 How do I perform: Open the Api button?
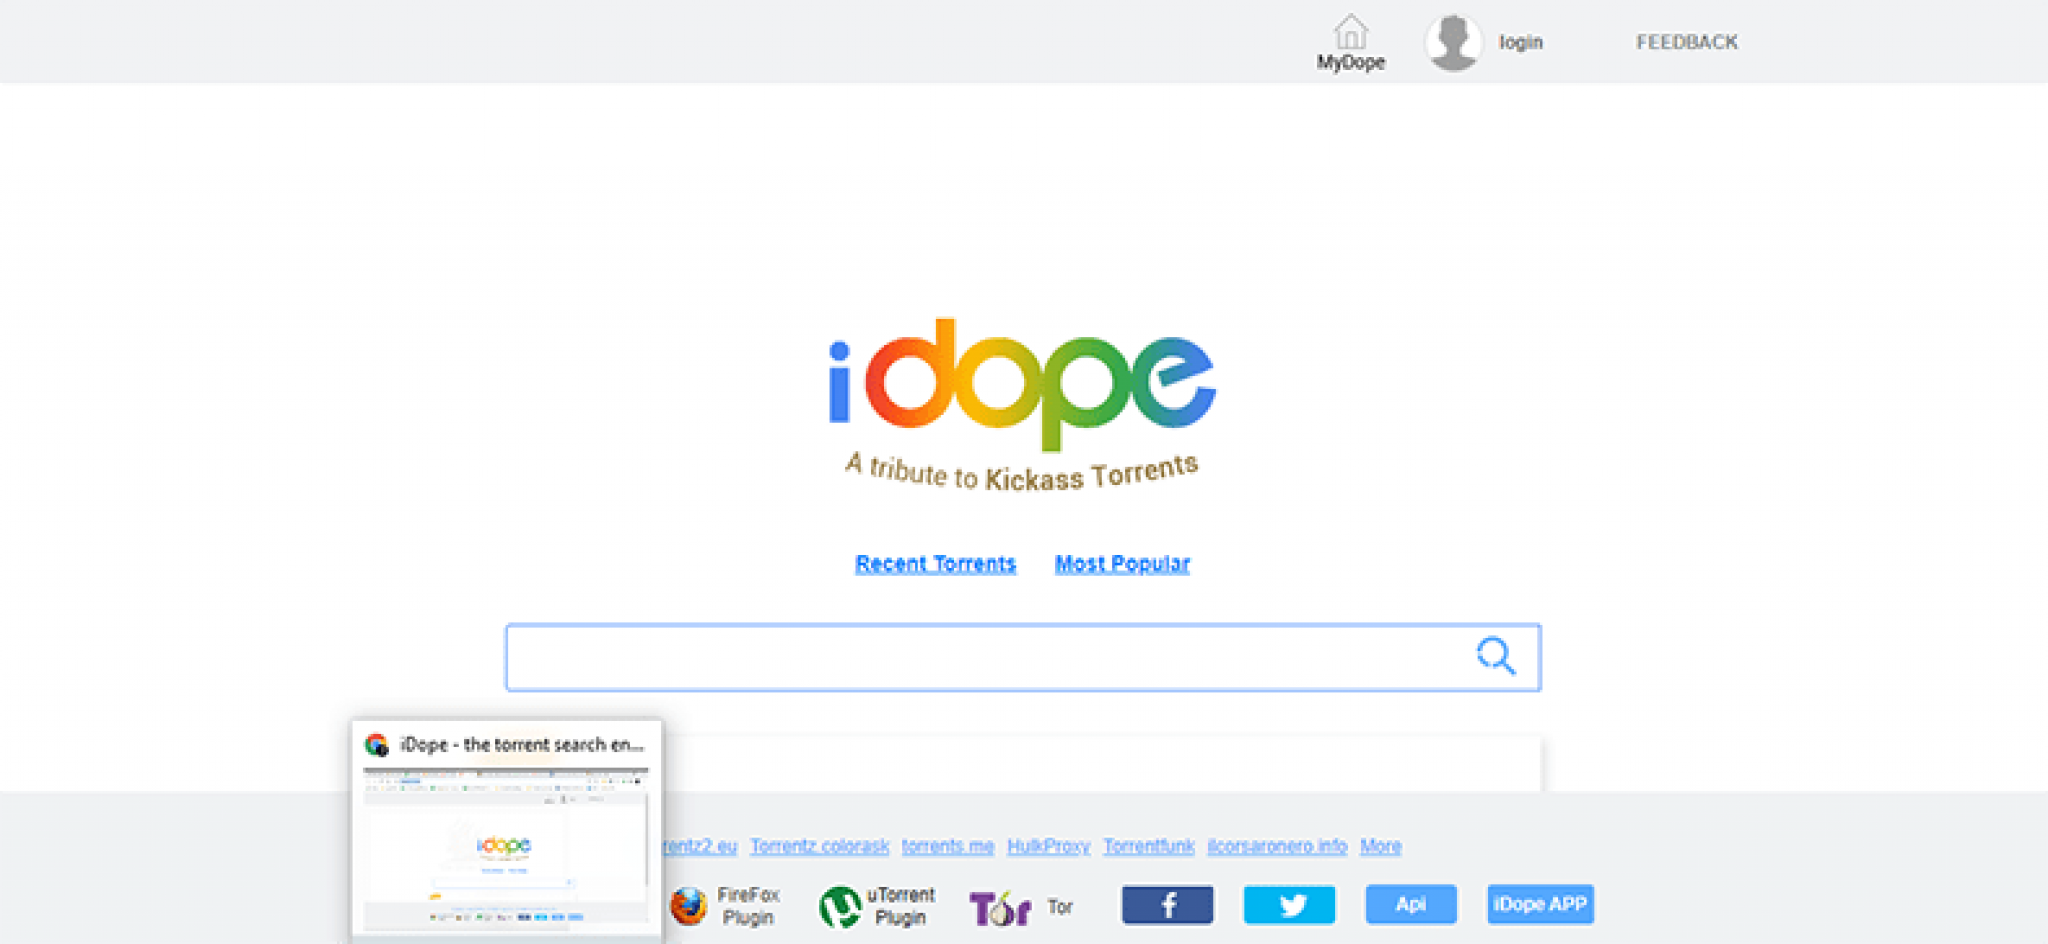[x=1411, y=905]
